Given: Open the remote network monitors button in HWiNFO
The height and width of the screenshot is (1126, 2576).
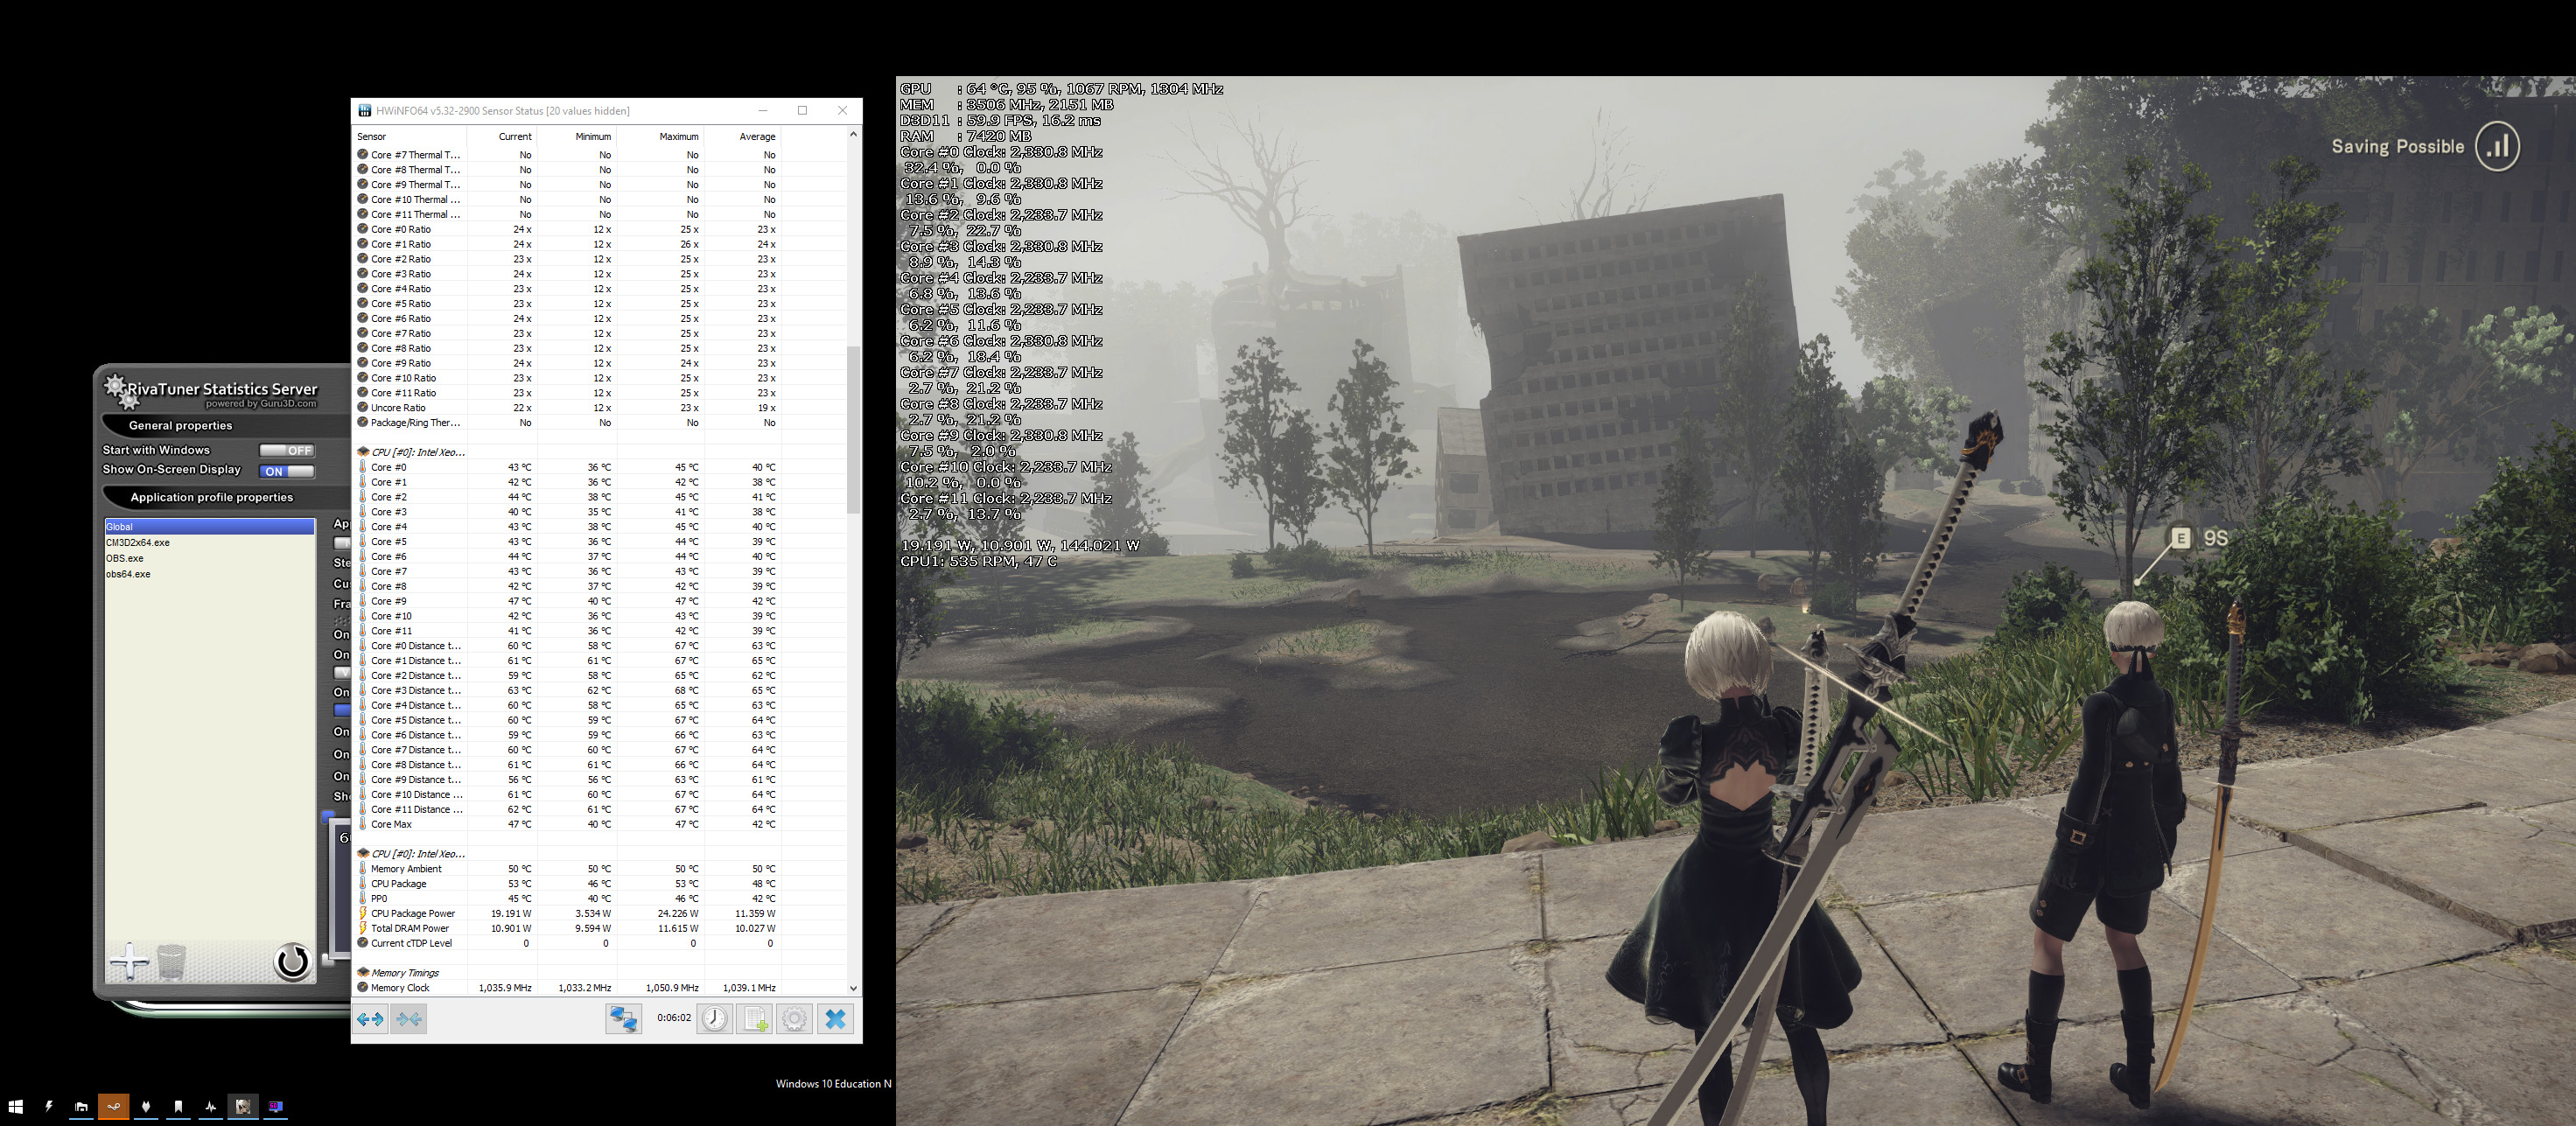Looking at the screenshot, I should (623, 1019).
